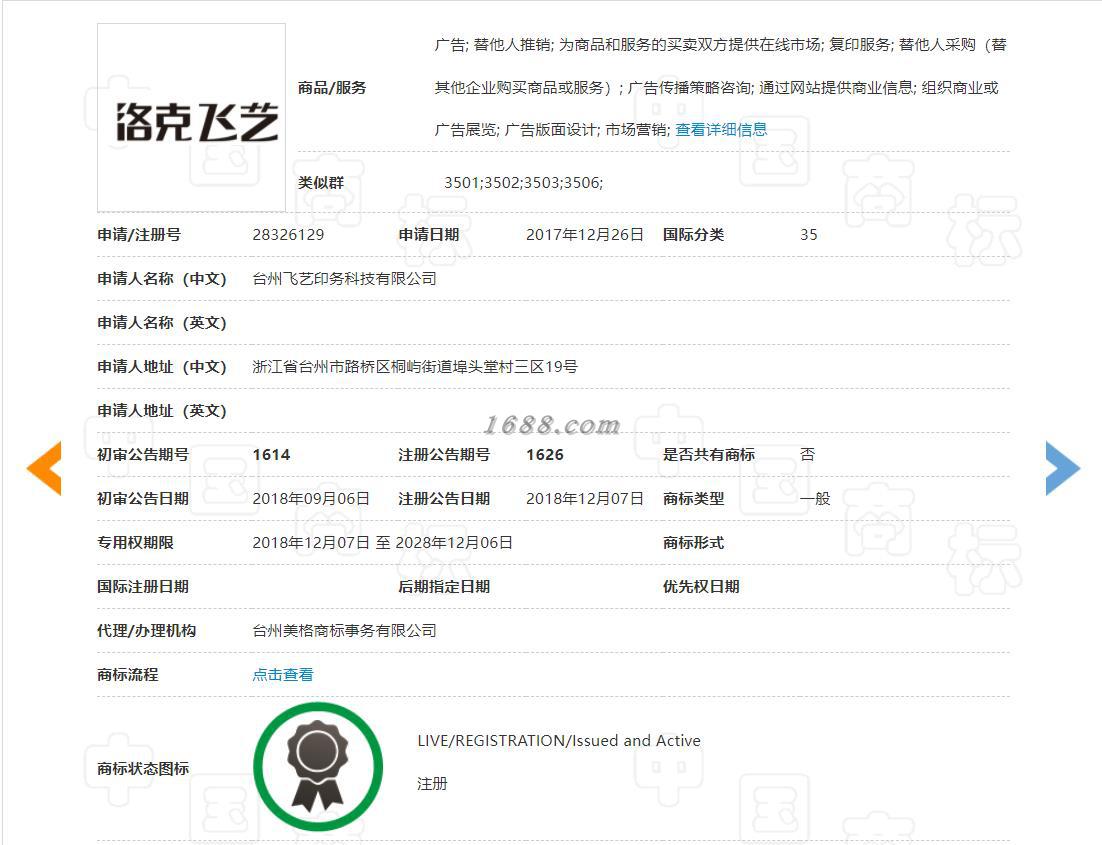The image size is (1102, 845).
Task: Select preliminary announcement issue number 1614
Action: (271, 455)
